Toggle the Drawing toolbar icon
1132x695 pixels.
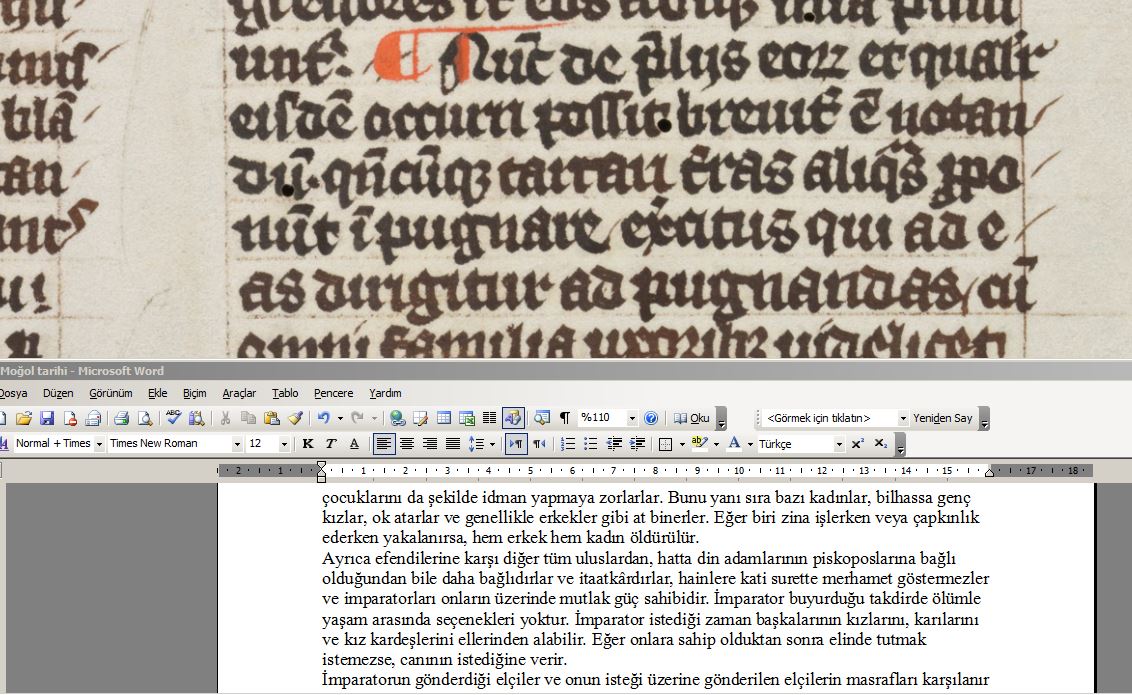coord(513,418)
